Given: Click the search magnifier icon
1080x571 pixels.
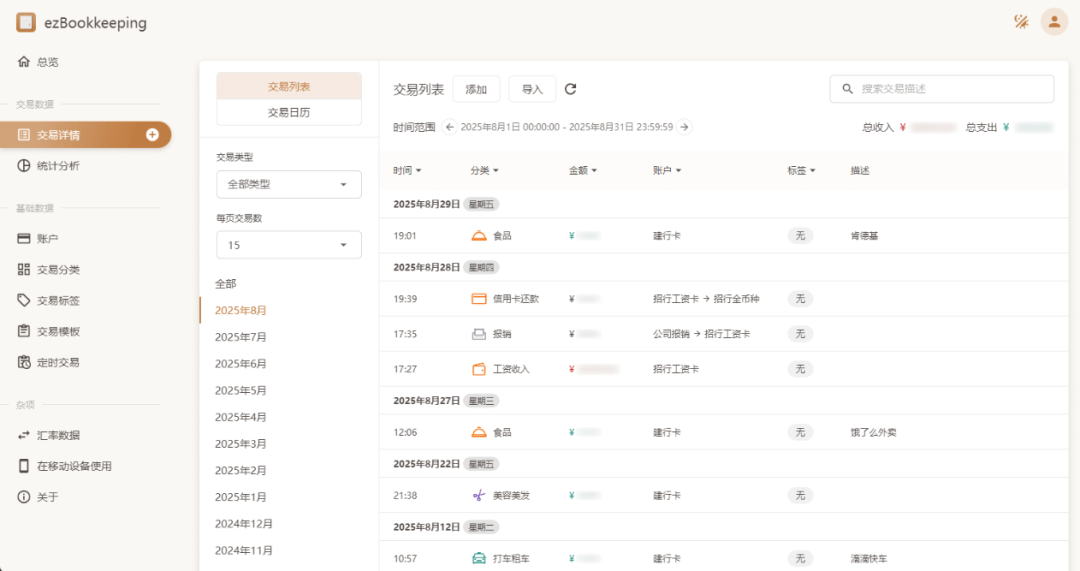Looking at the screenshot, I should 847,89.
